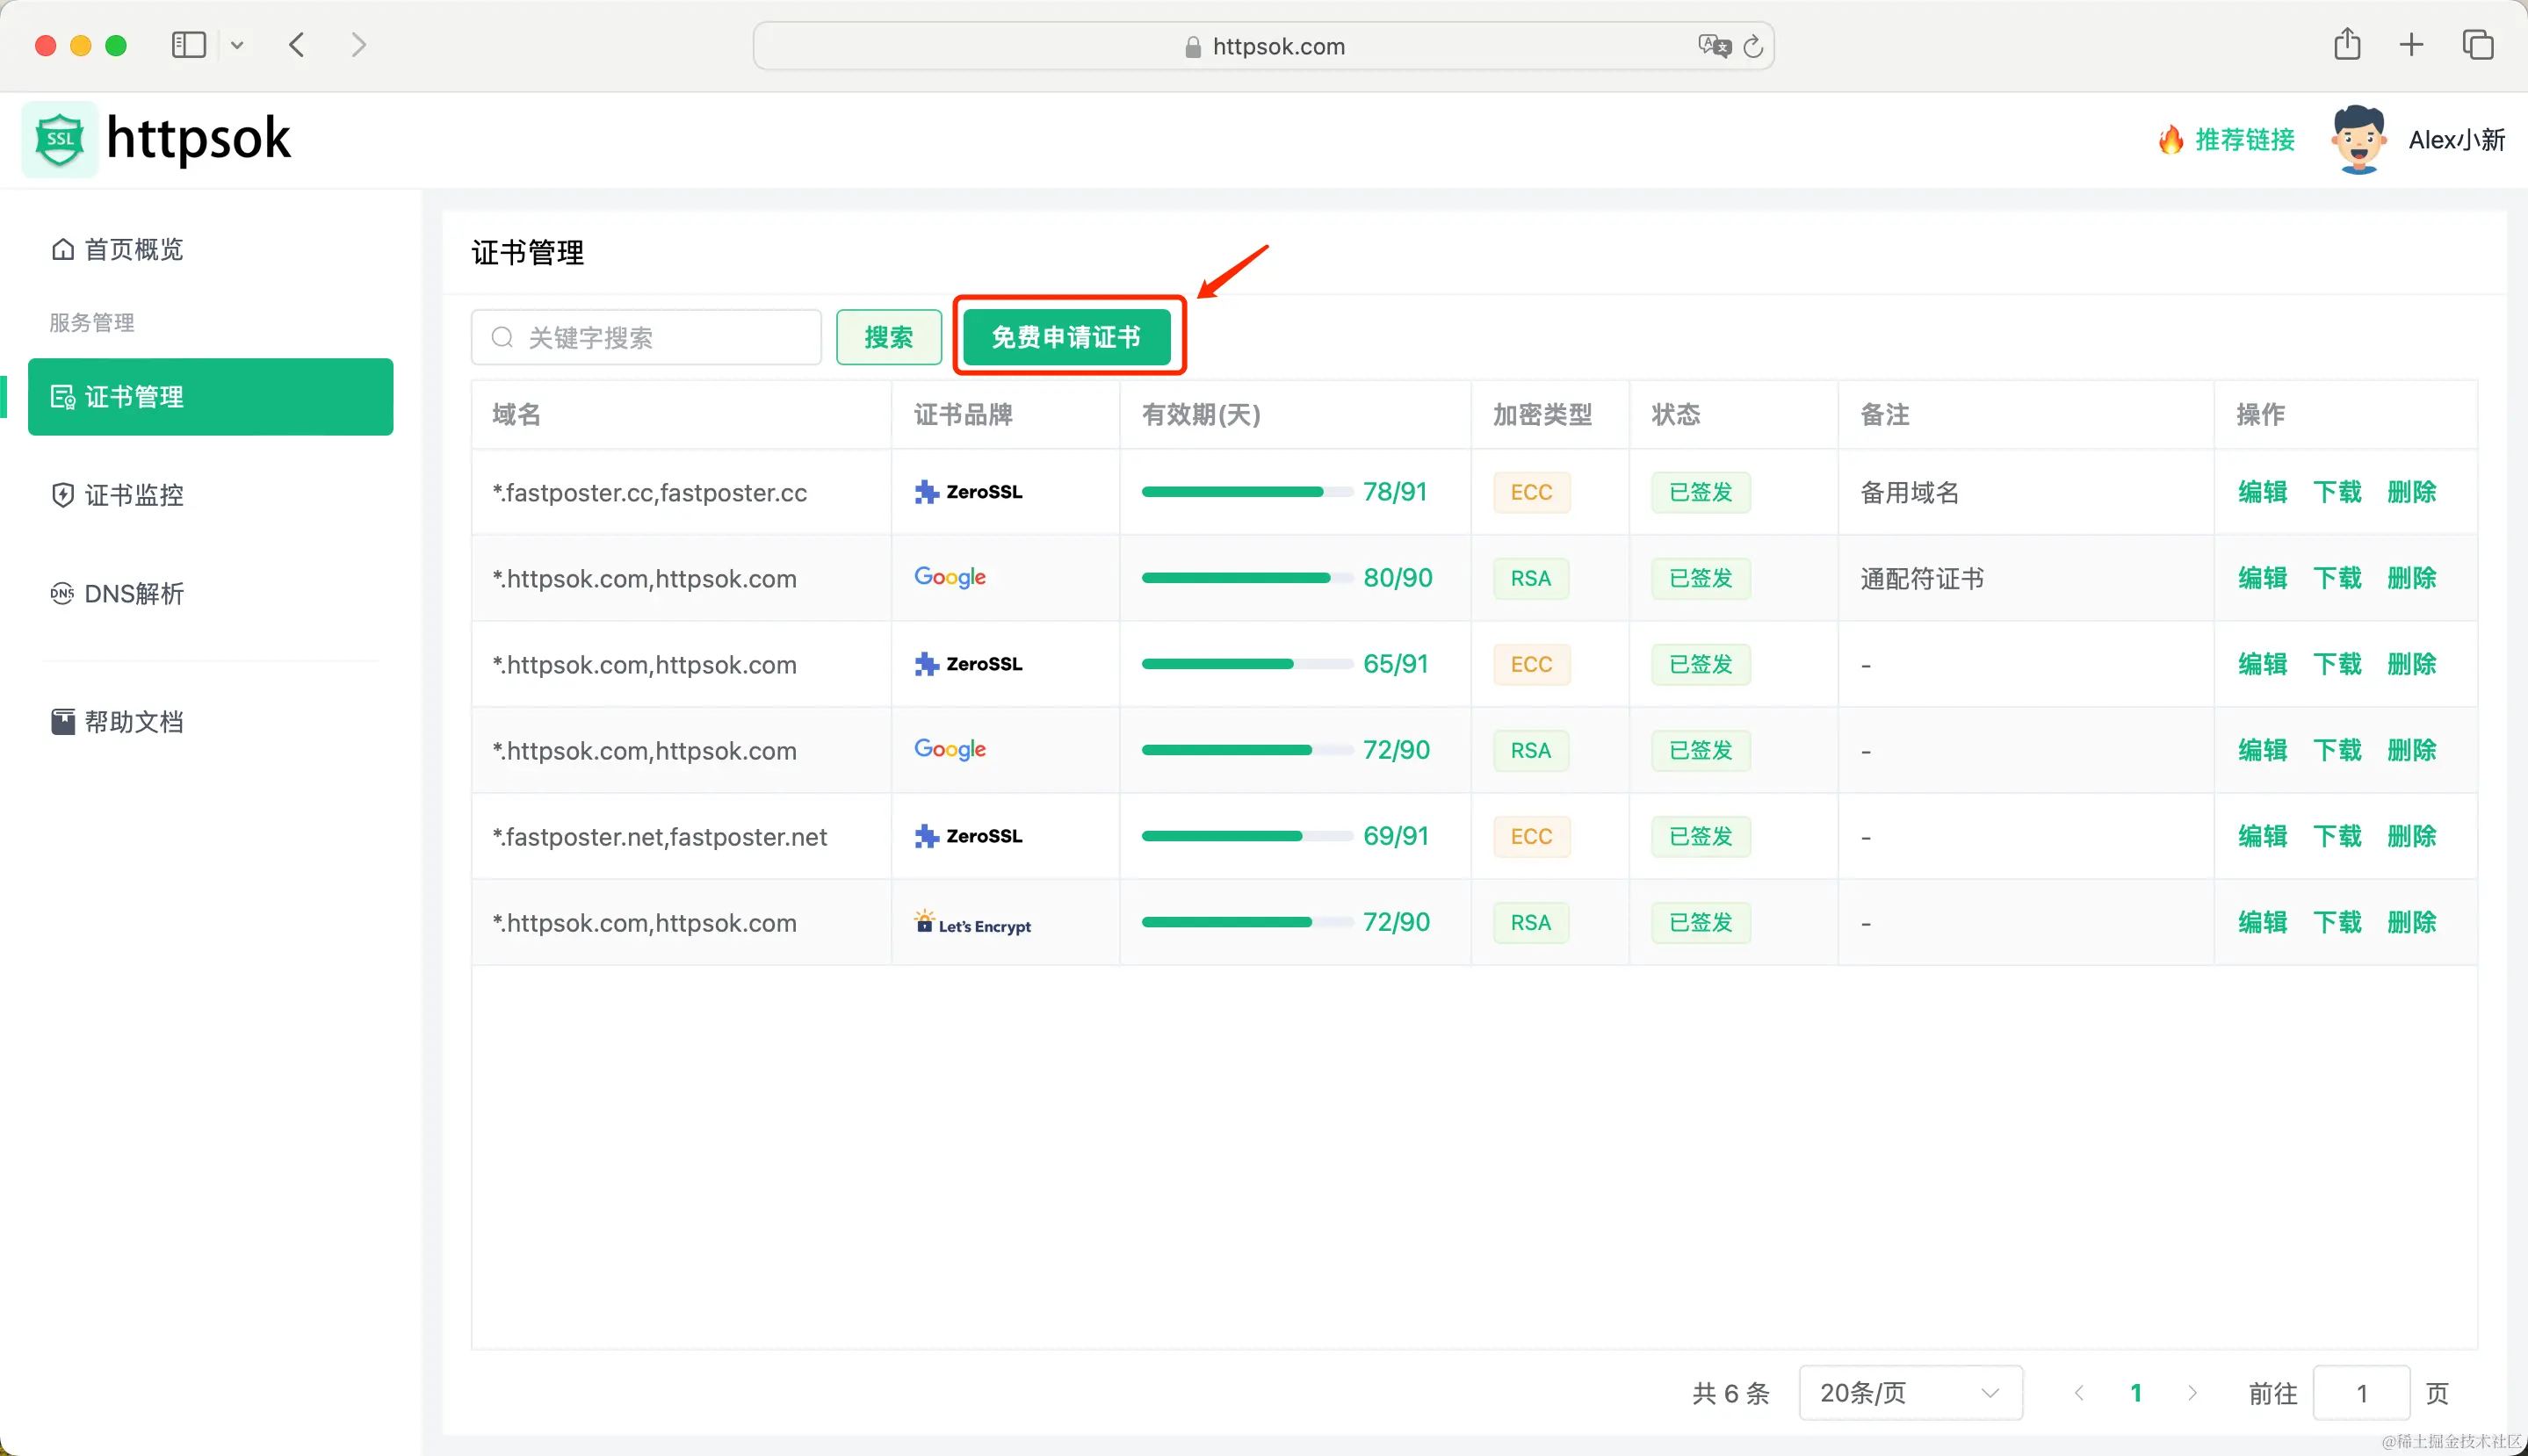
Task: Click the httpsok SSL shield logo
Action: [x=59, y=140]
